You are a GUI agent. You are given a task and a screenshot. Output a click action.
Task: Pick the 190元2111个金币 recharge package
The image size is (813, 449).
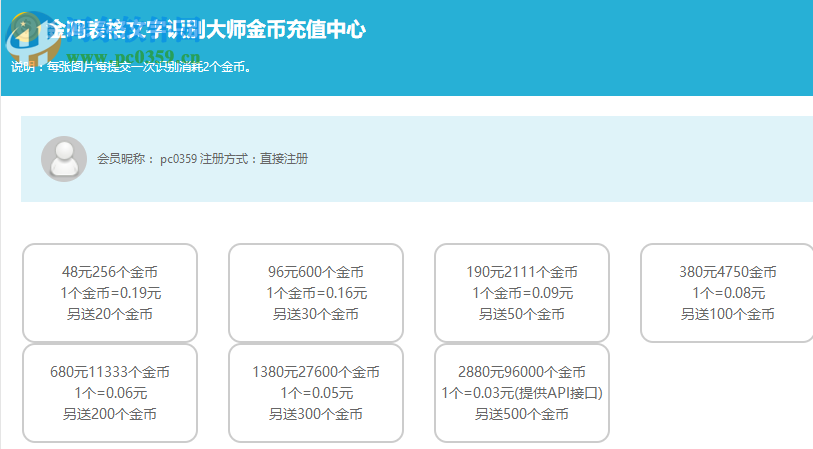[x=522, y=293]
